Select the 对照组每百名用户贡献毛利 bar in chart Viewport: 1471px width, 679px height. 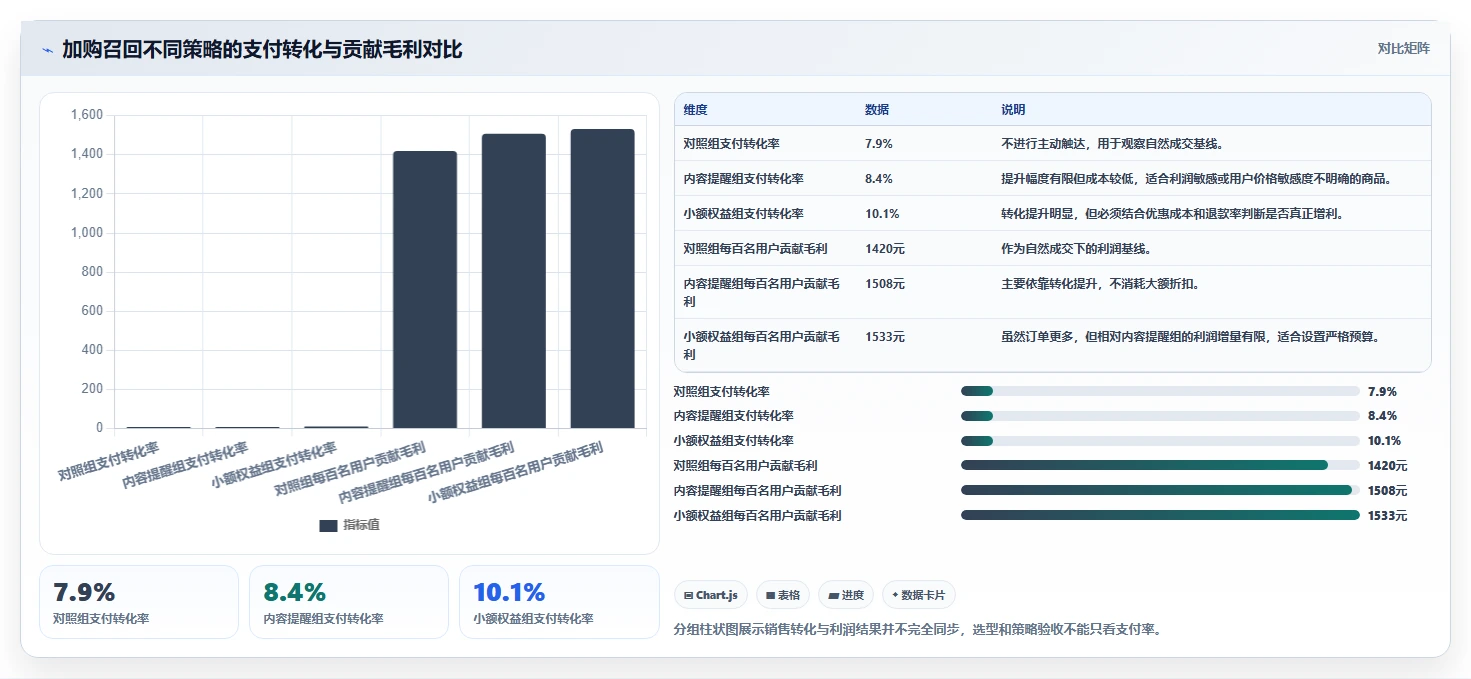click(x=425, y=290)
